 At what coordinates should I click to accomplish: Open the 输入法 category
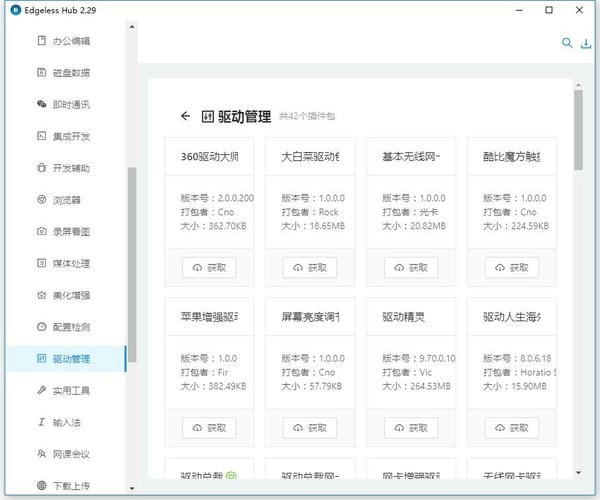pos(66,422)
